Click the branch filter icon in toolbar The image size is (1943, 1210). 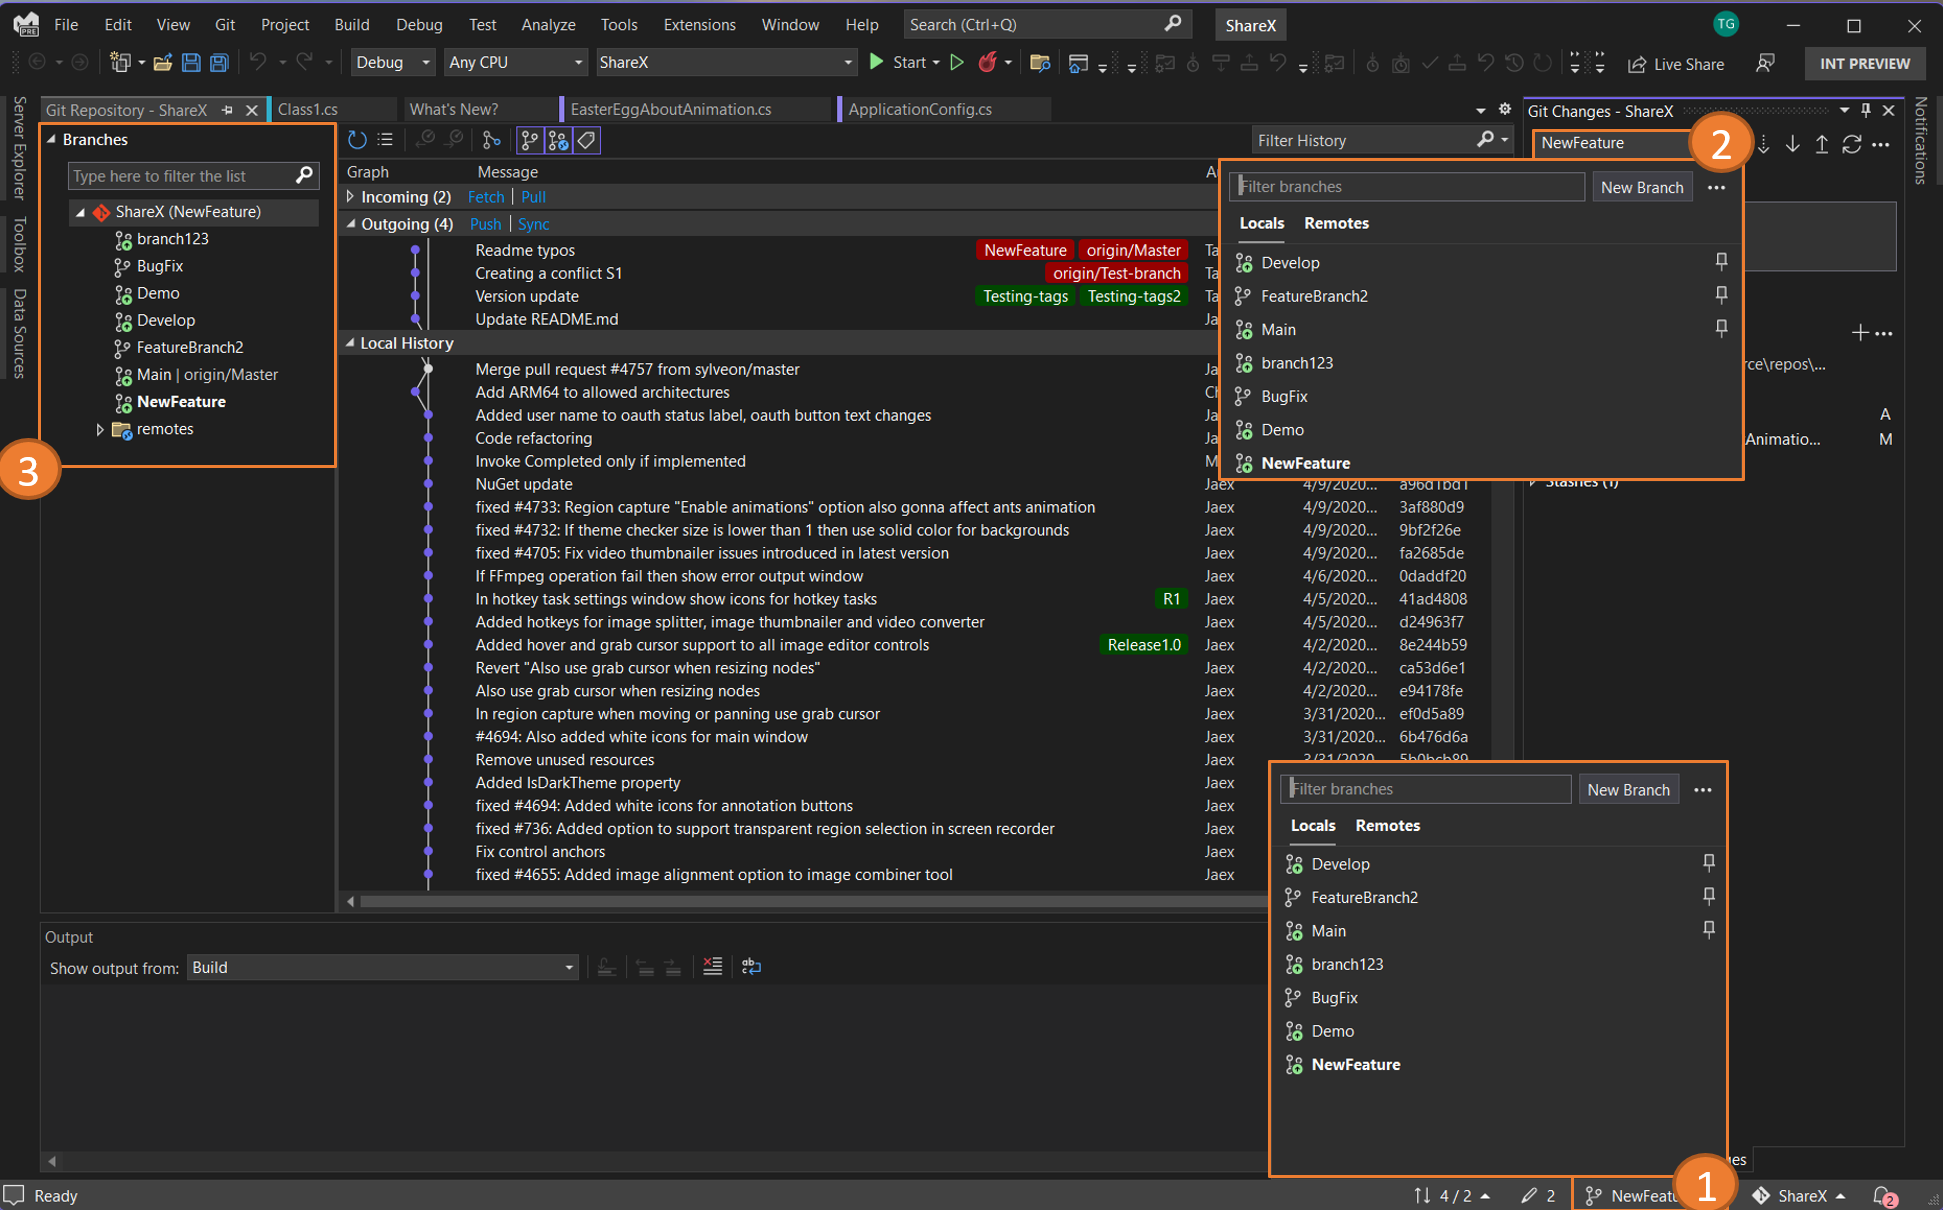click(x=530, y=139)
